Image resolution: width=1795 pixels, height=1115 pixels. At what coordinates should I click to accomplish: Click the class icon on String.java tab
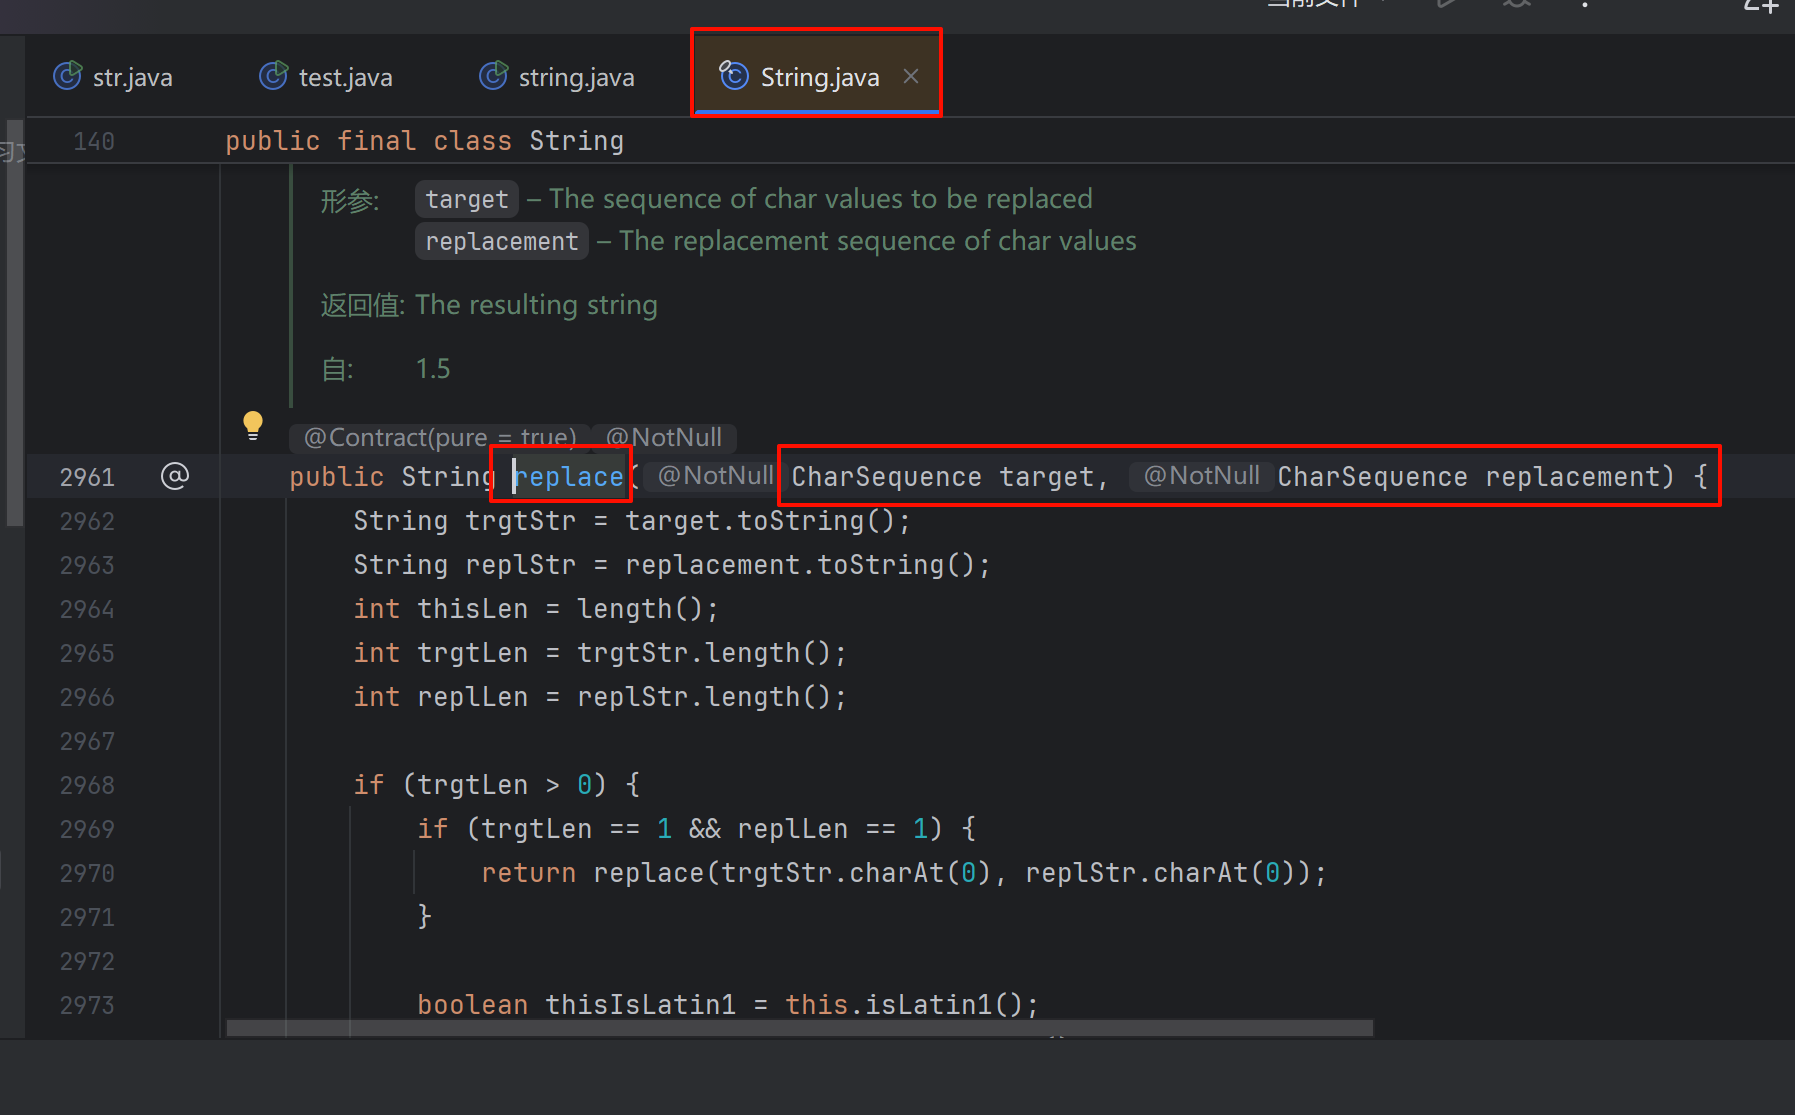coord(734,76)
